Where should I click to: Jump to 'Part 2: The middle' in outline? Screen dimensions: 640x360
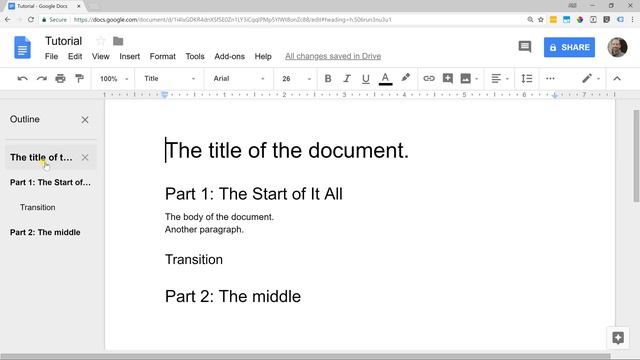point(45,232)
